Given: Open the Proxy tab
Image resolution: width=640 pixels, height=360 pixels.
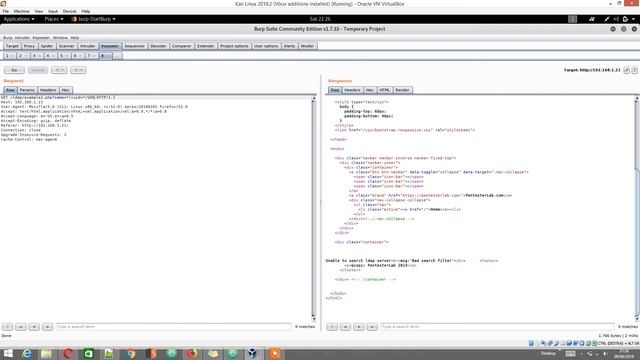Looking at the screenshot, I should (x=29, y=46).
